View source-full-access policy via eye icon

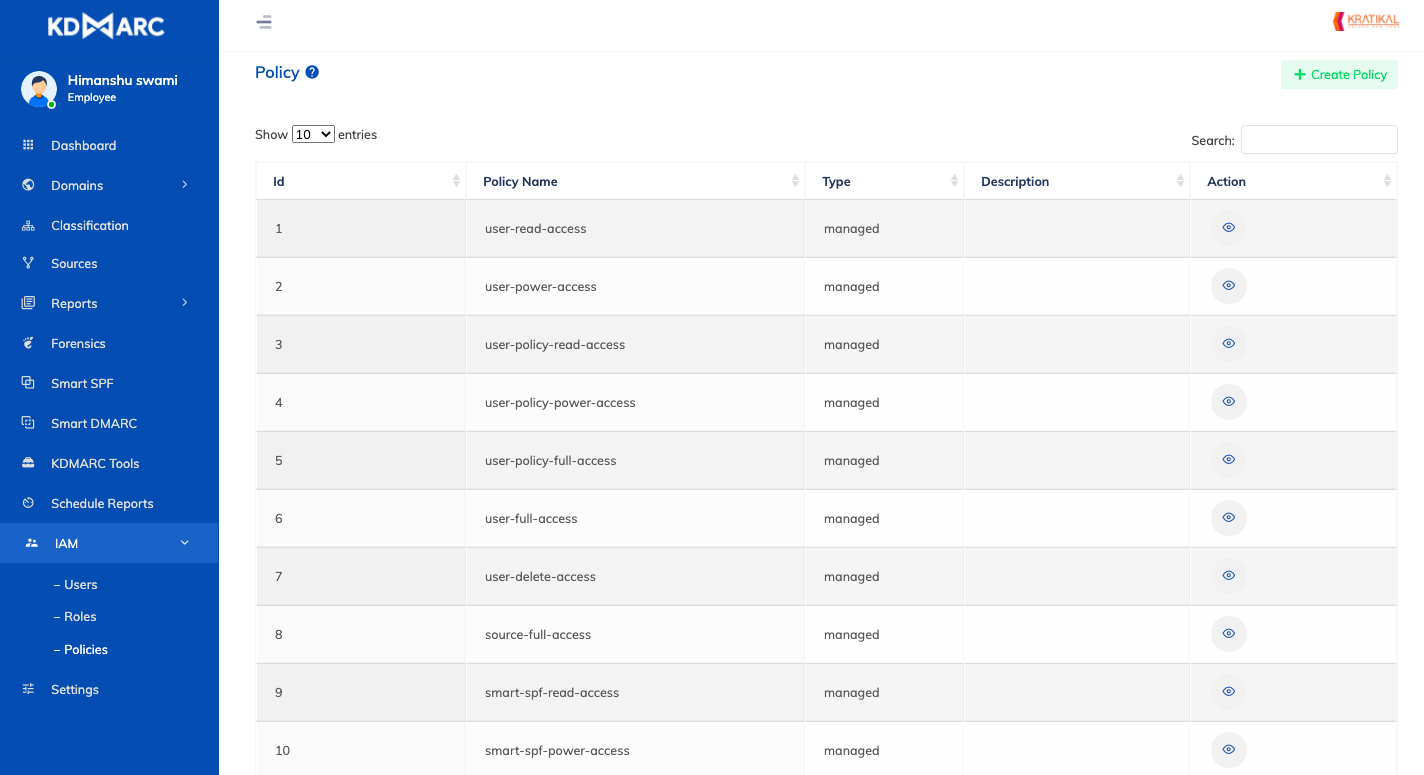click(x=1228, y=634)
